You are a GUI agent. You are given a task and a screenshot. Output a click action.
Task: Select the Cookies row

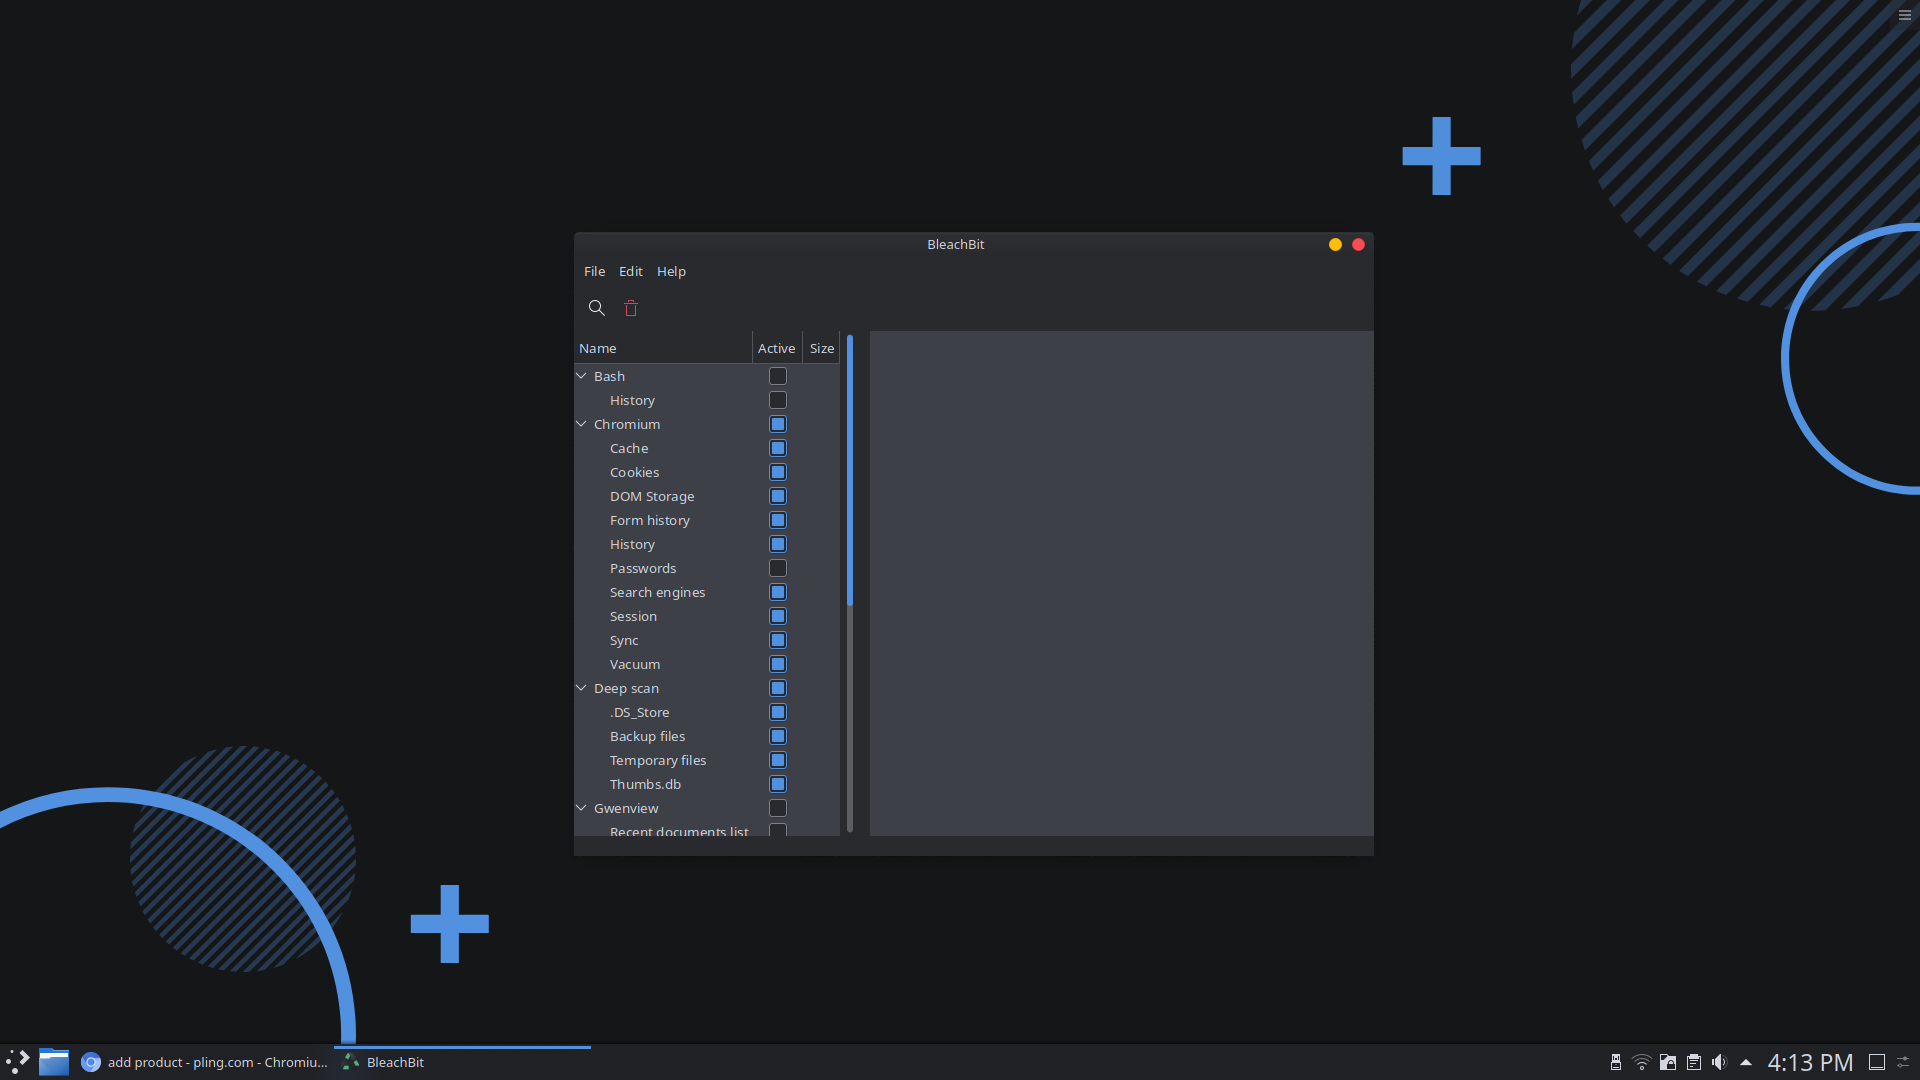point(707,472)
